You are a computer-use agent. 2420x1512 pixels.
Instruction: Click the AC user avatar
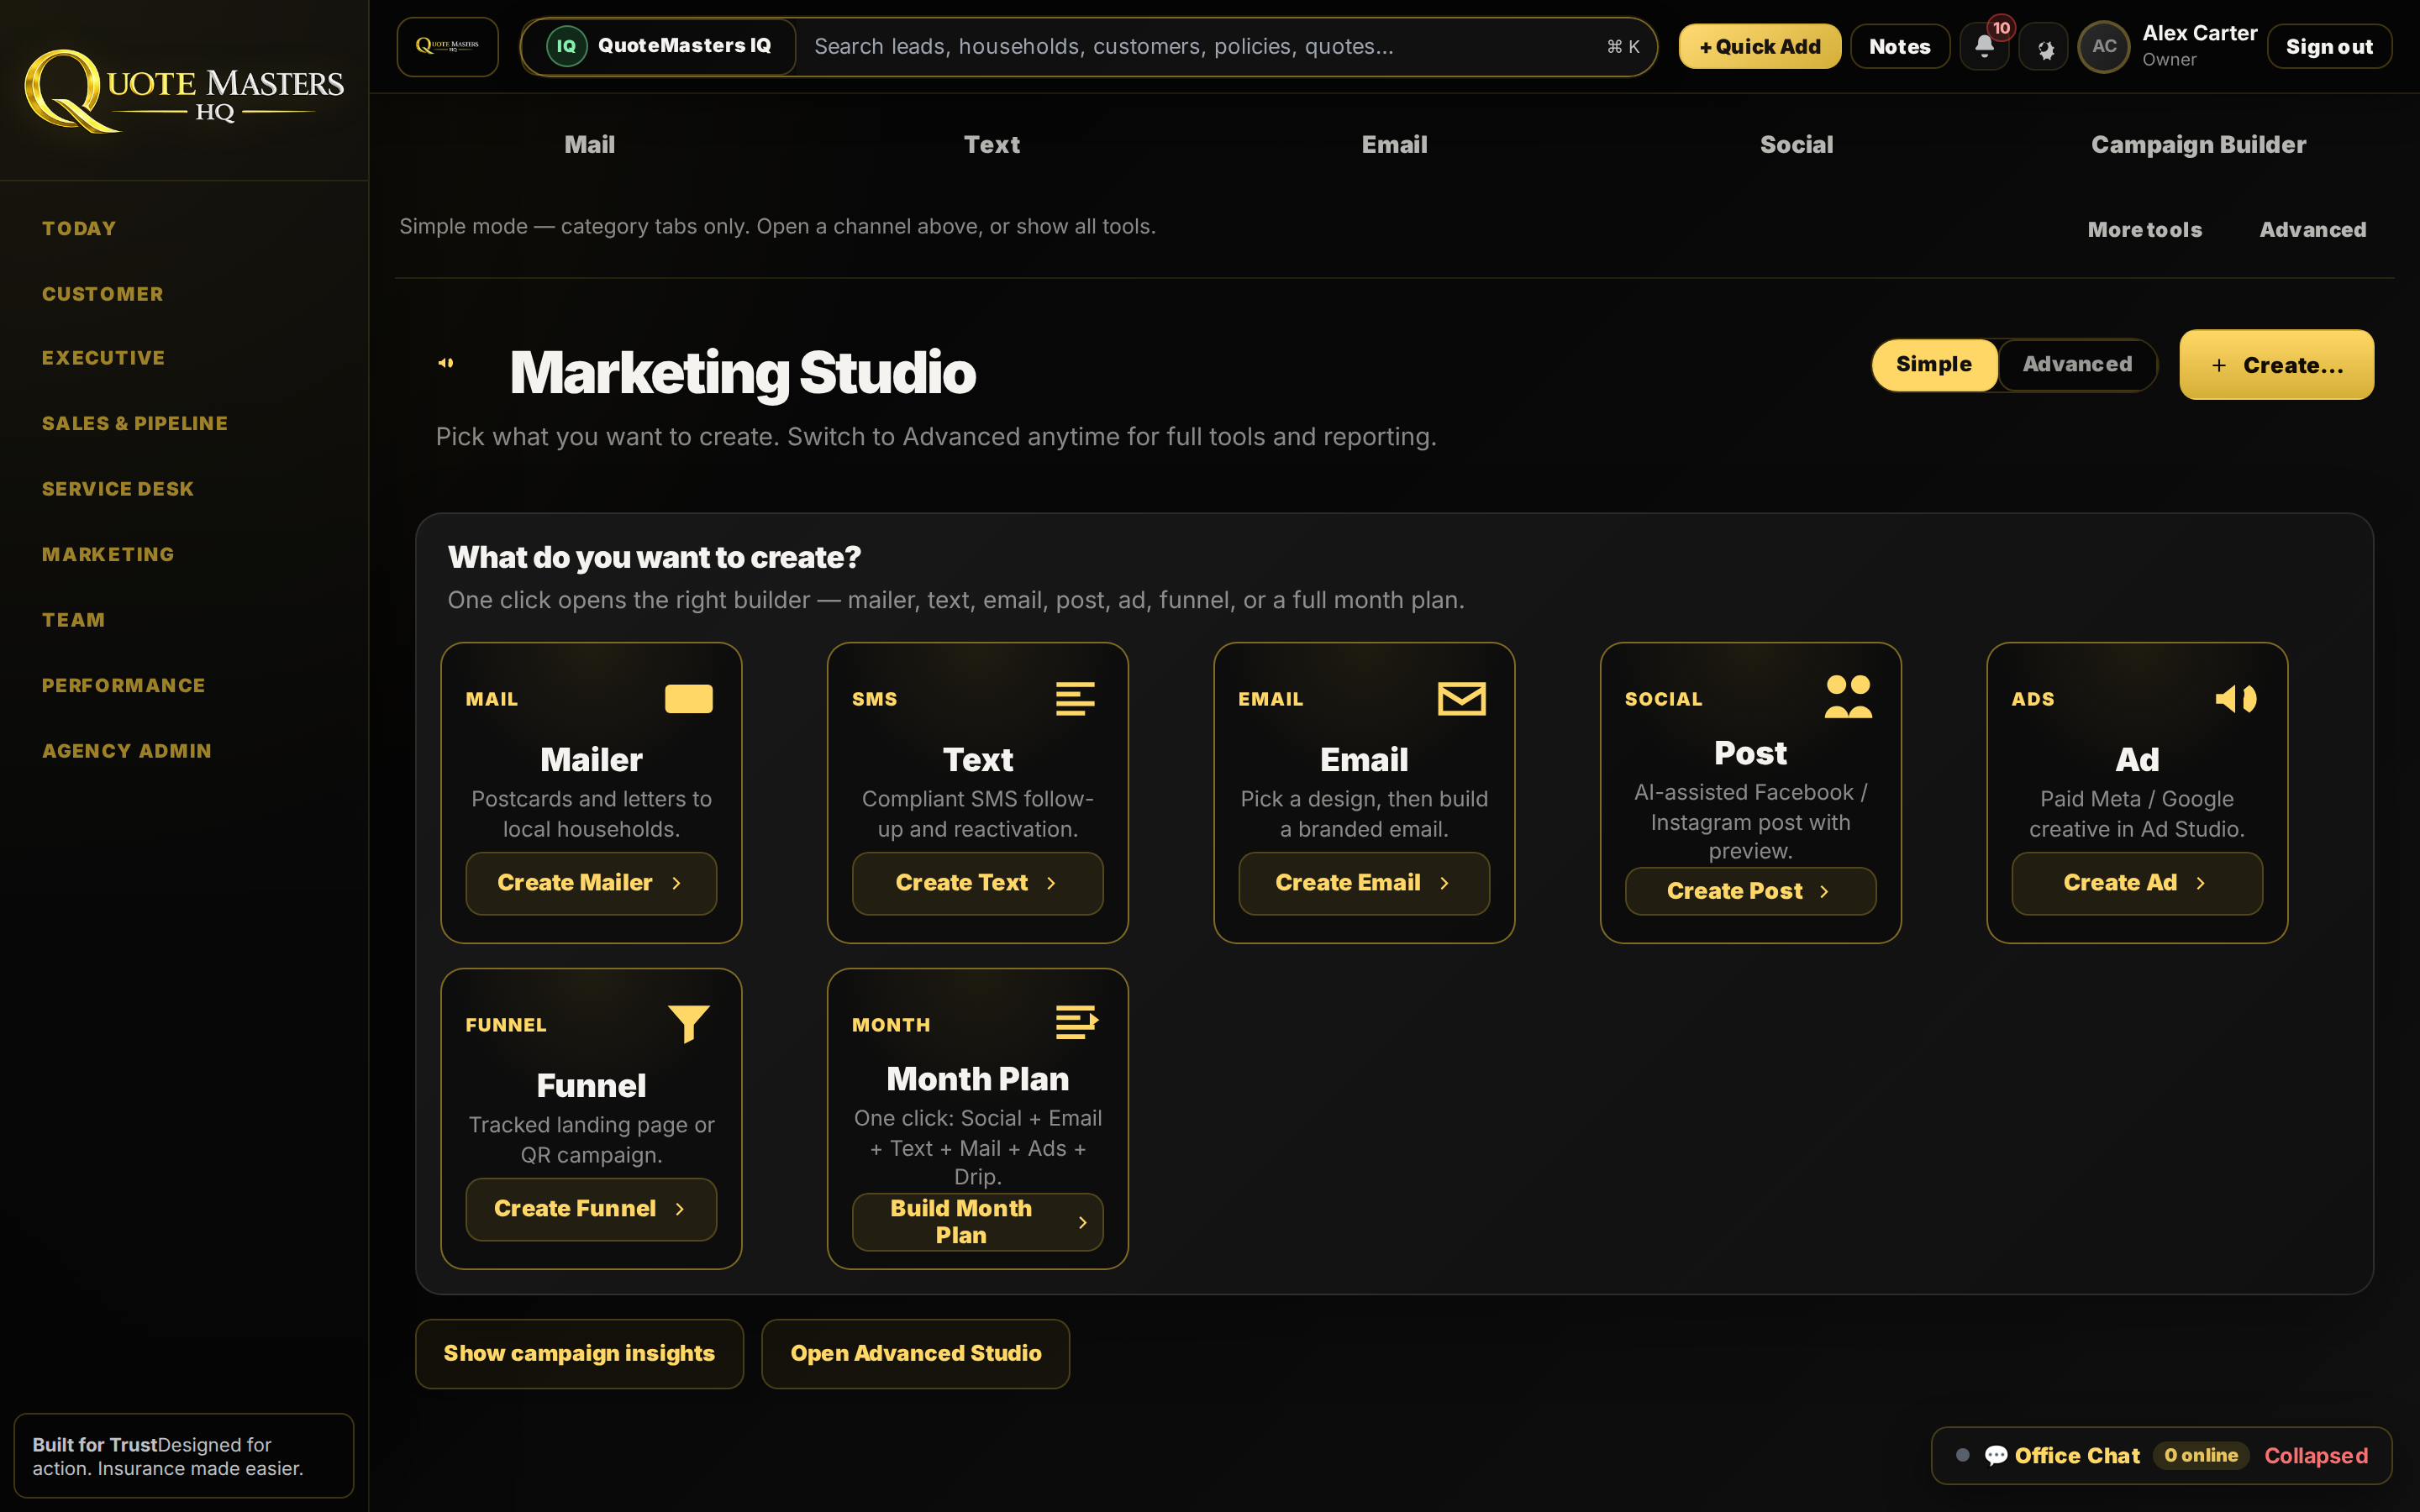click(x=2104, y=46)
